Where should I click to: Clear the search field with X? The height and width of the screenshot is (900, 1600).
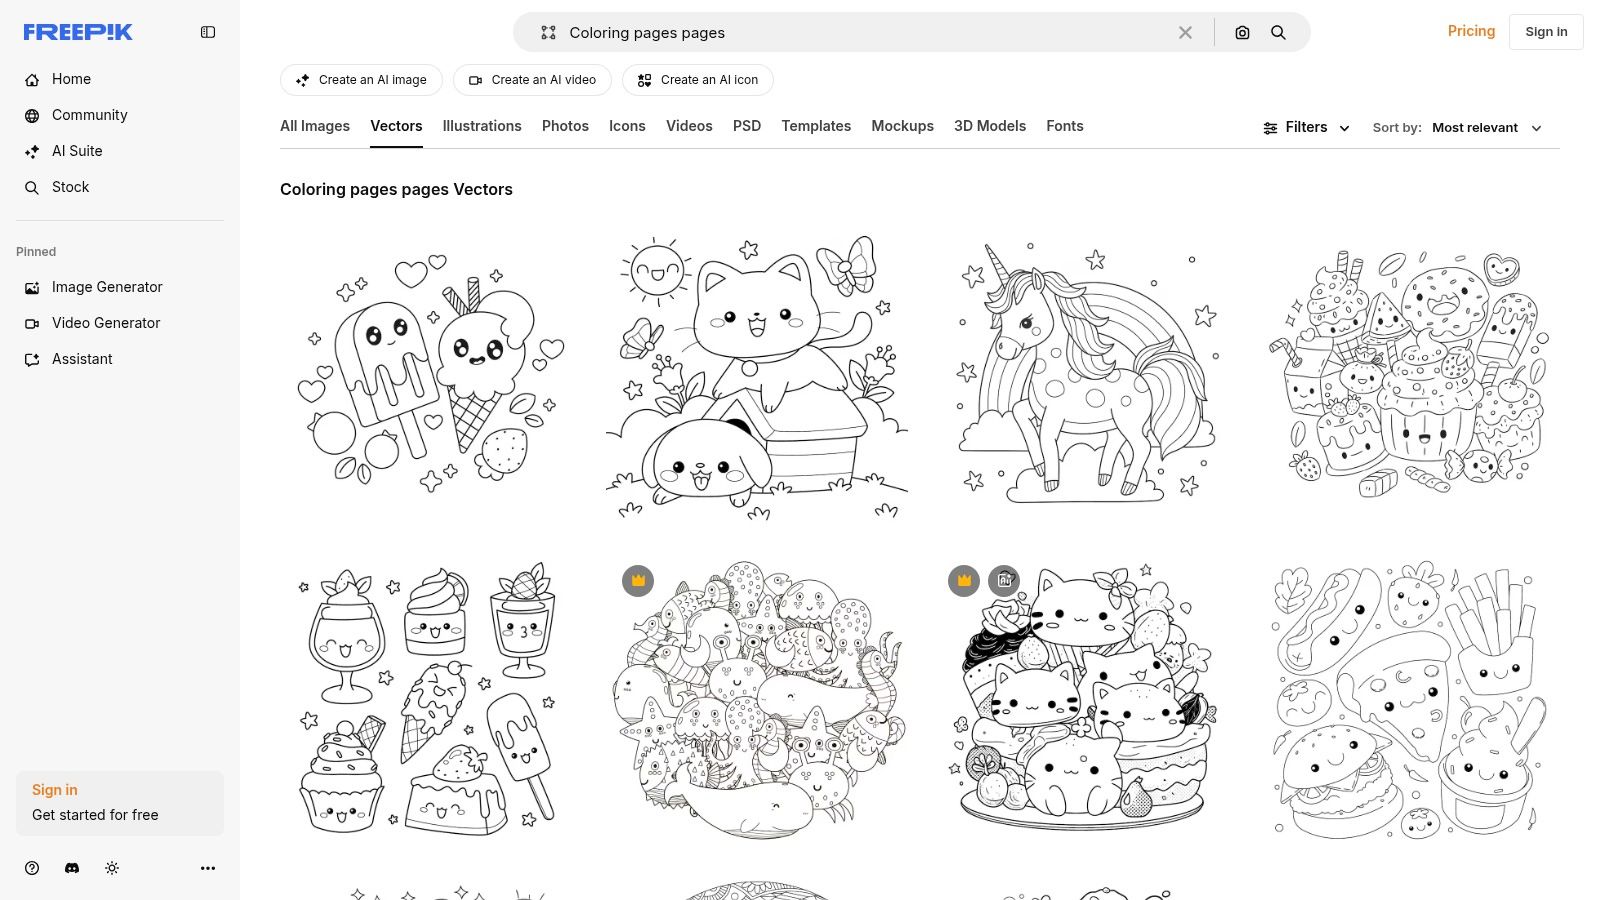pos(1185,32)
